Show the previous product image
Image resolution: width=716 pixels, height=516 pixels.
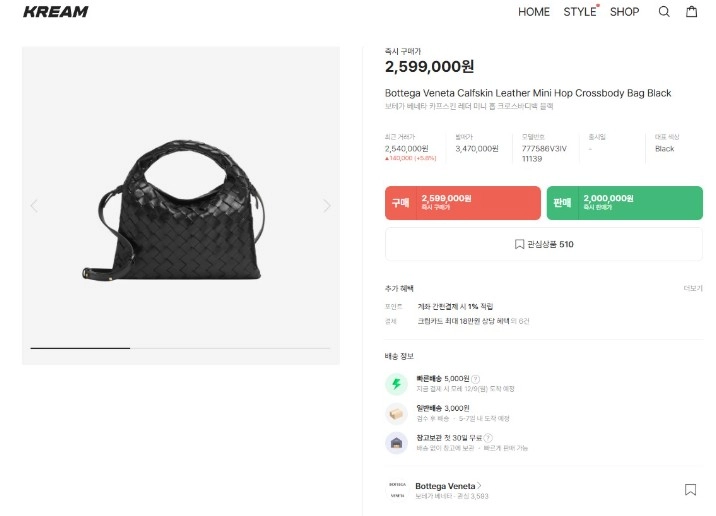pyautogui.click(x=34, y=206)
